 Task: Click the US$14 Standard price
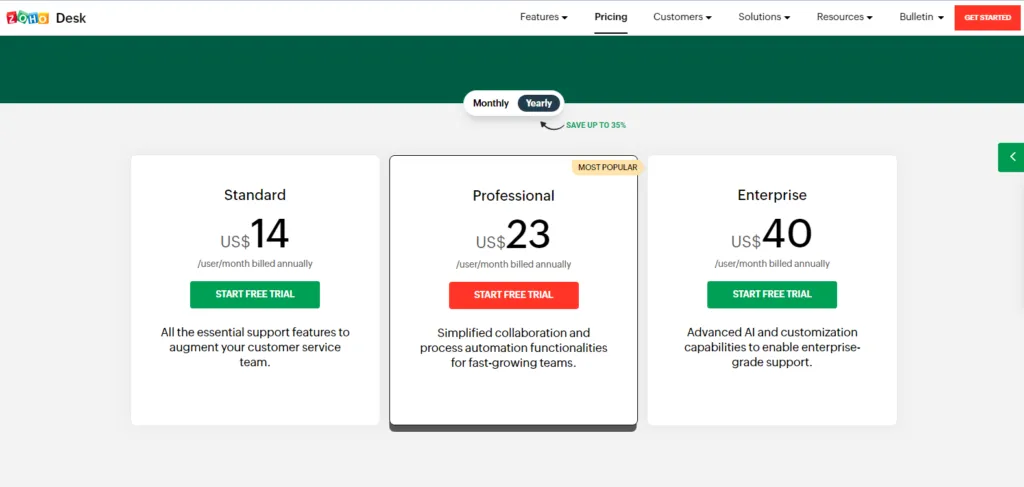point(255,234)
